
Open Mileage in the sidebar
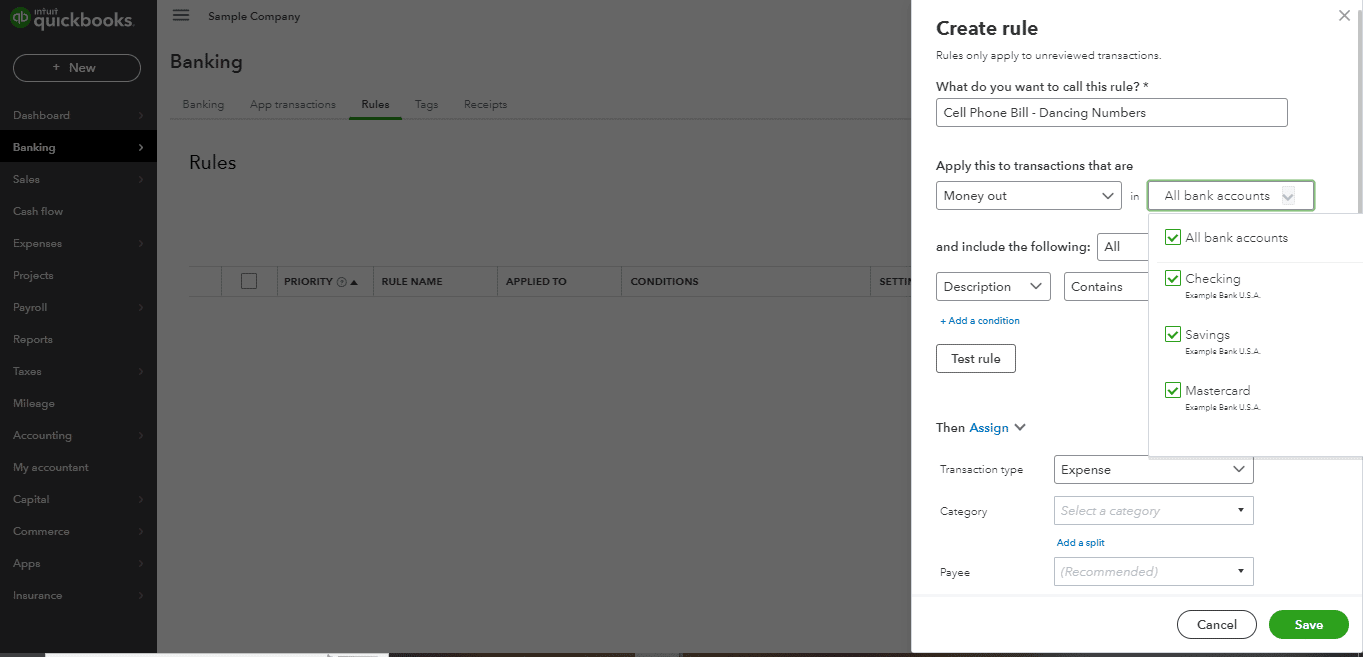tap(78, 403)
